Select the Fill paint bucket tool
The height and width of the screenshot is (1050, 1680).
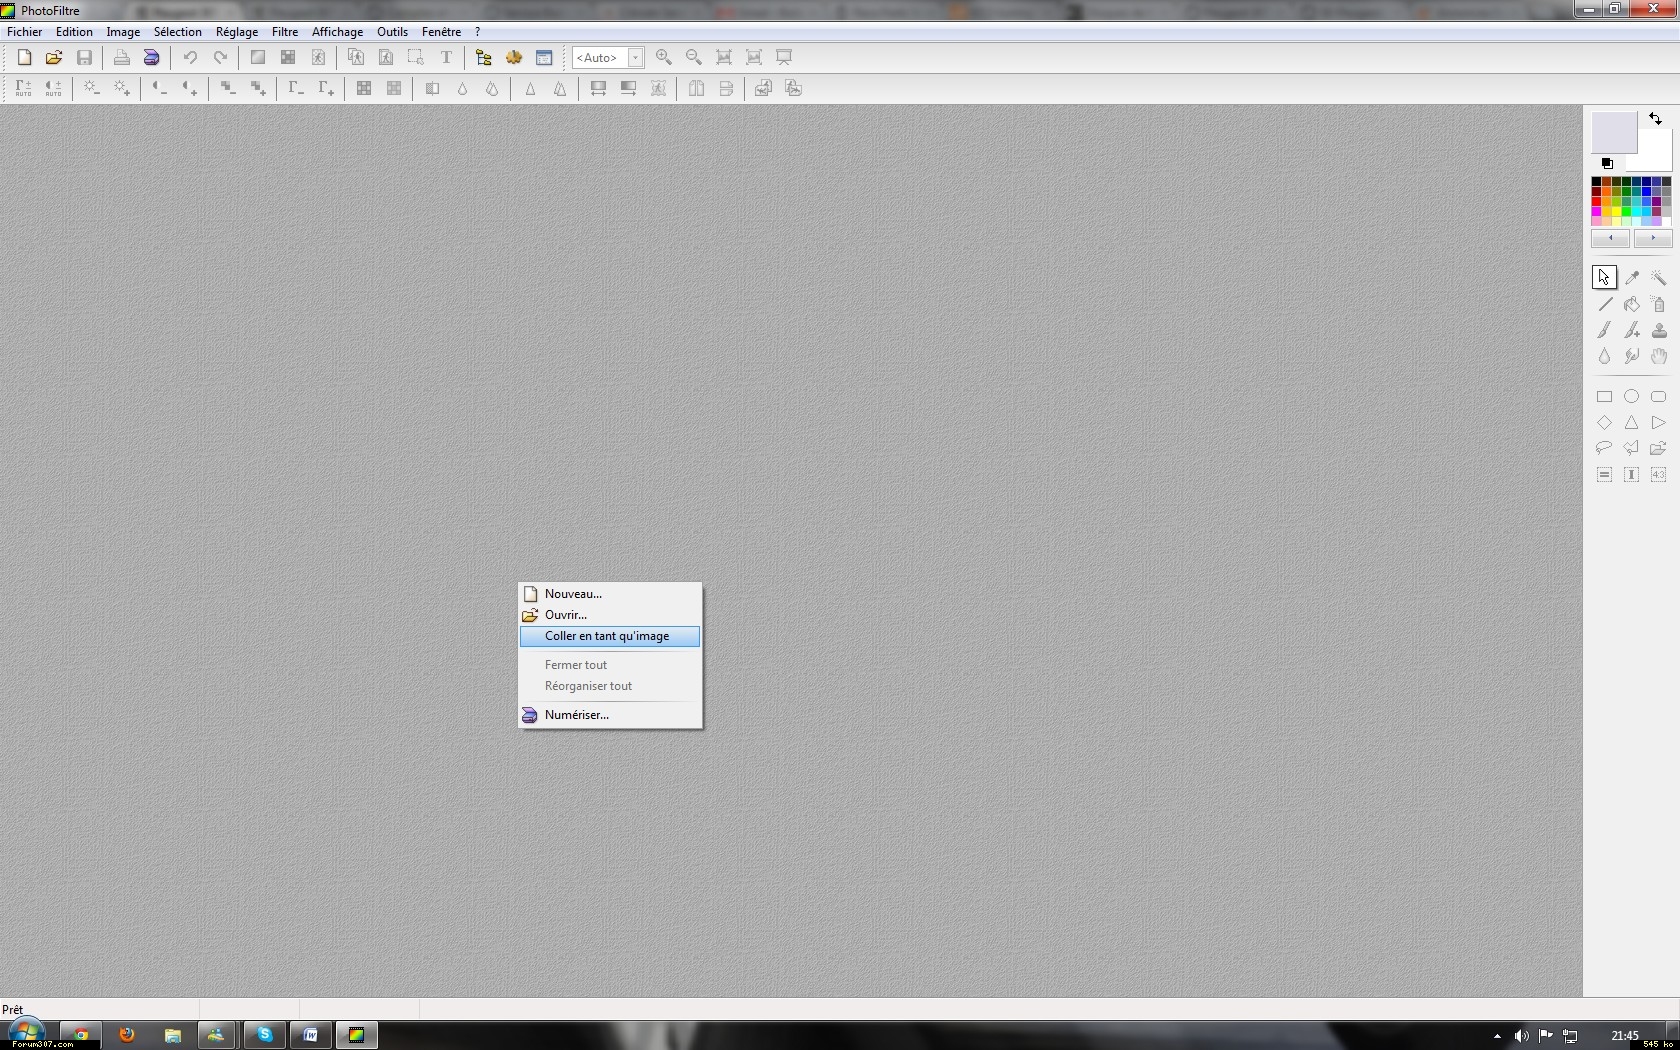[x=1632, y=304]
